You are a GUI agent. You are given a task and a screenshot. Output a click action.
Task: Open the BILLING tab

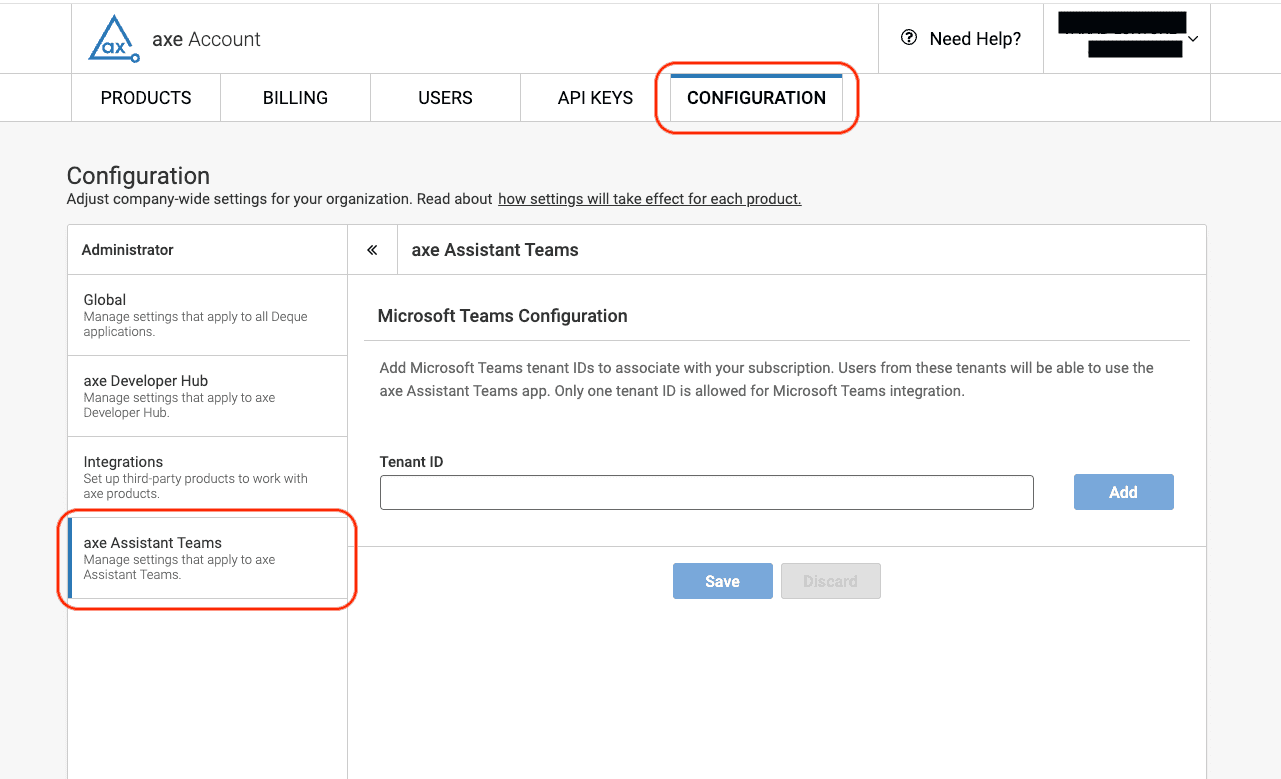[295, 98]
